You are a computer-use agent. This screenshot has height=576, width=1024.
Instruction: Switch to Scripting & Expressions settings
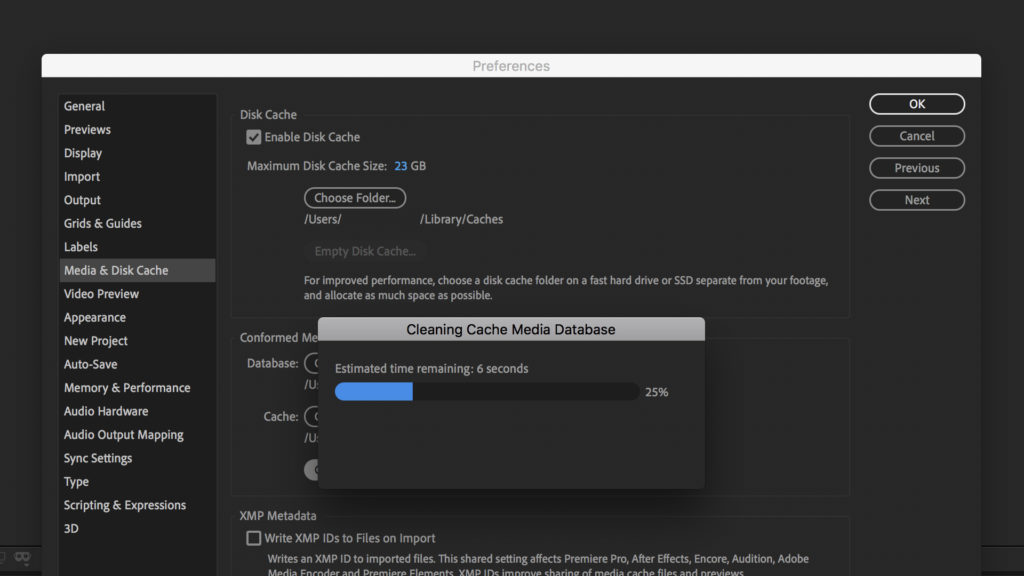click(x=125, y=505)
